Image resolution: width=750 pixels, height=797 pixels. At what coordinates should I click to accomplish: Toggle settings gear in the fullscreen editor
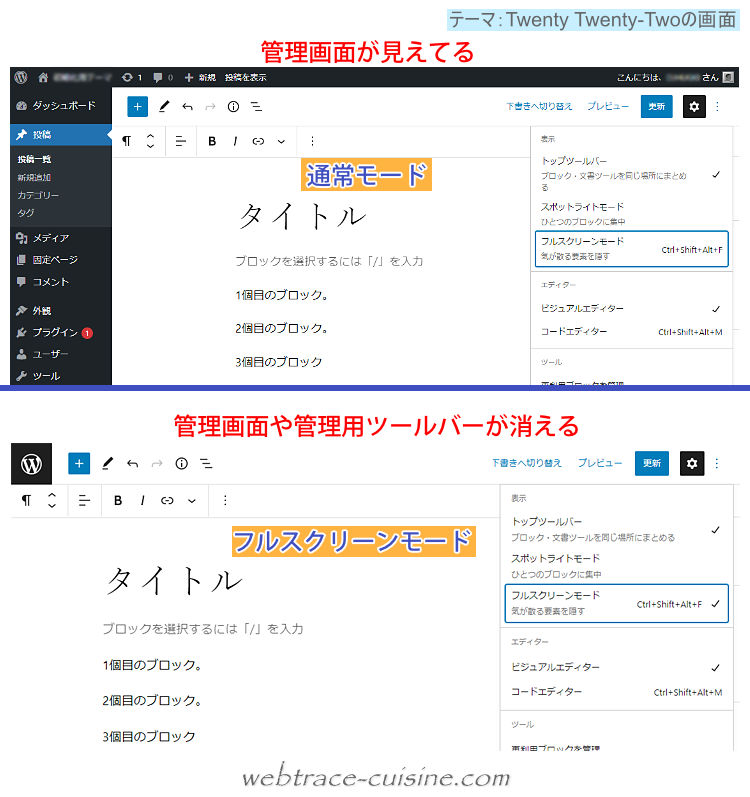click(692, 463)
